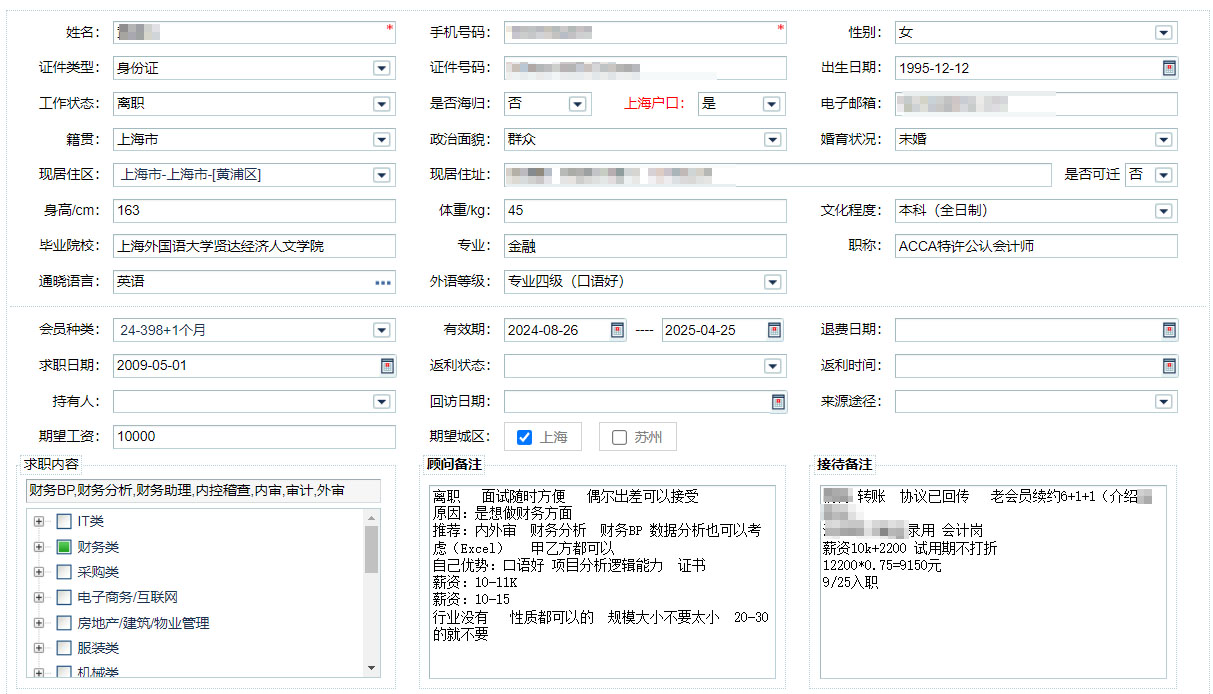This screenshot has height=694, width=1213.
Task: Open calendar icon for 有效期 start date
Action: [x=618, y=330]
